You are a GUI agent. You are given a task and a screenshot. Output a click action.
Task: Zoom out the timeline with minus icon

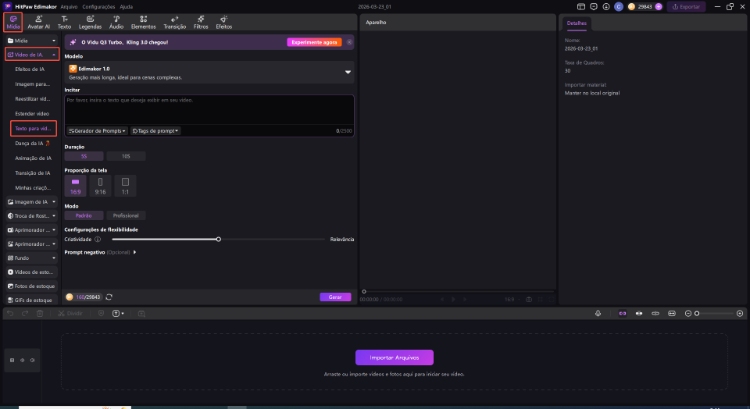click(x=688, y=313)
